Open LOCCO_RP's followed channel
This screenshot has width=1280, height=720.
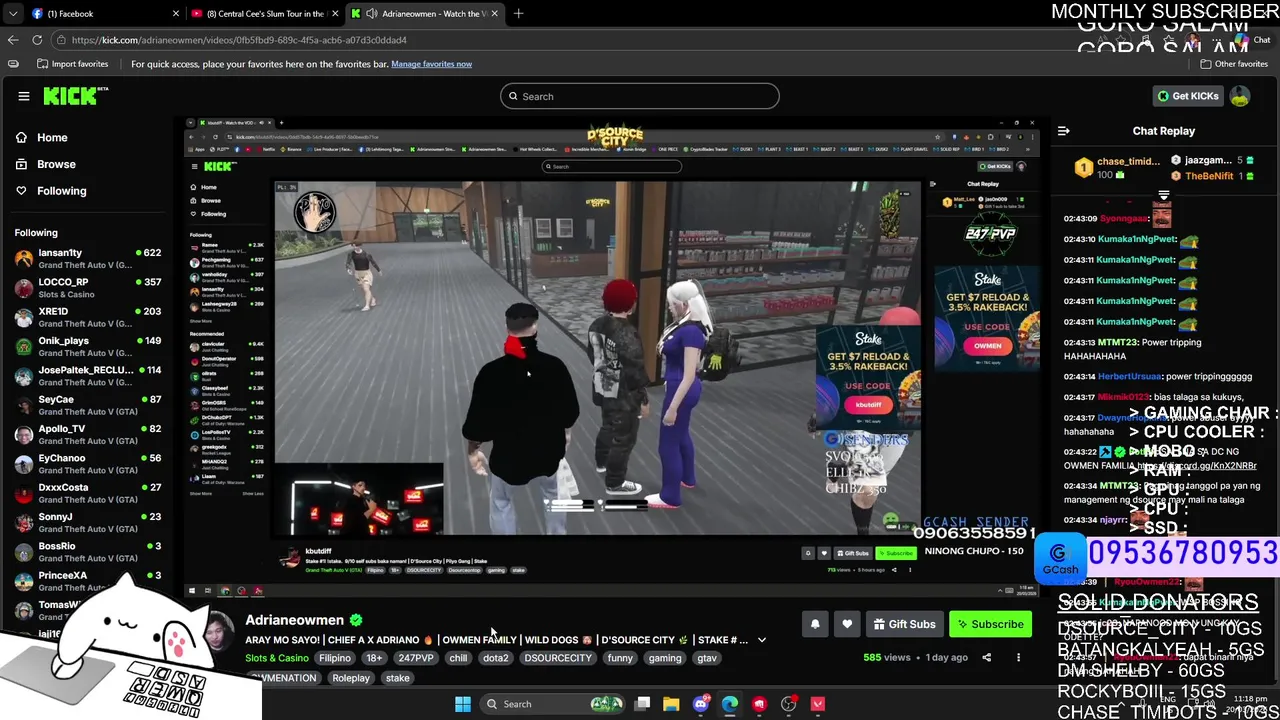pyautogui.click(x=88, y=287)
